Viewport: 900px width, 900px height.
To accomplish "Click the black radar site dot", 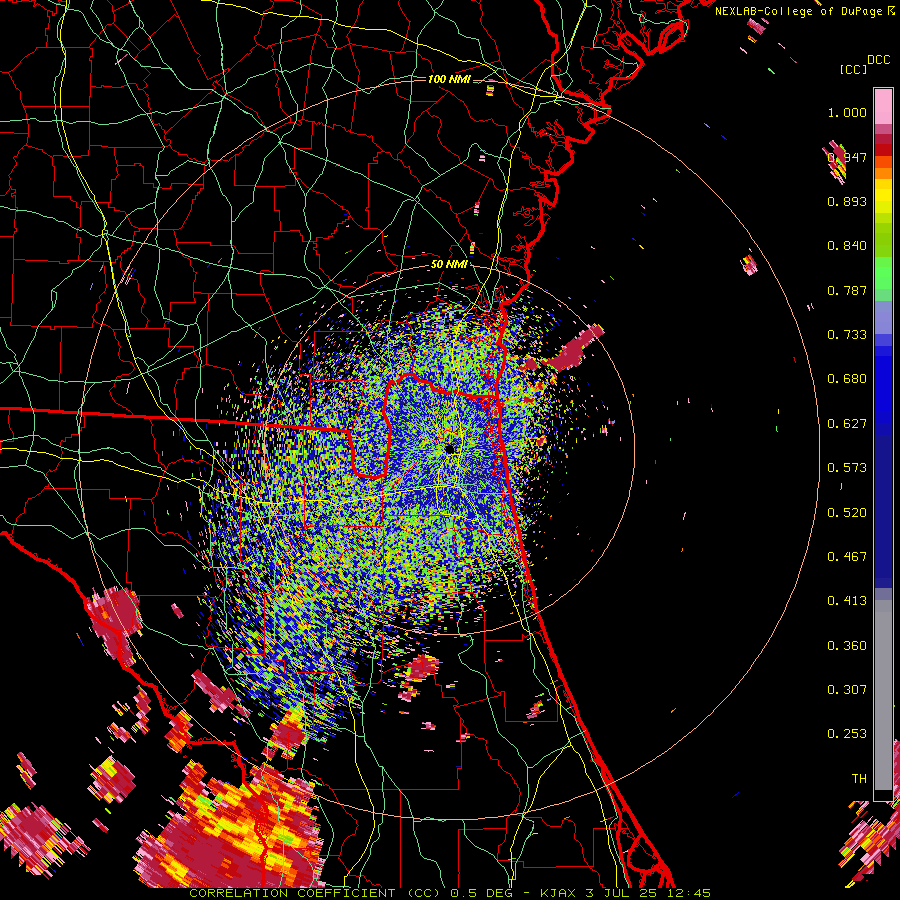I will (x=450, y=449).
